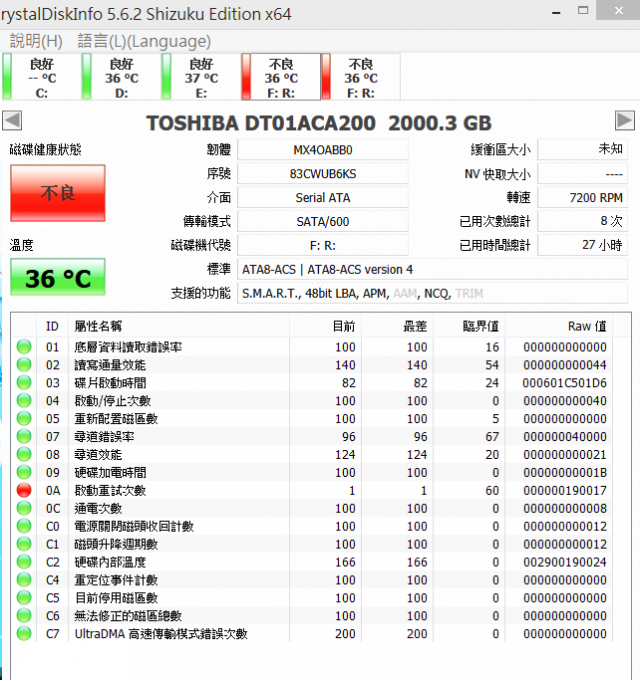This screenshot has width=640, height=681.
Task: Click the UltraDMA 高速傳輸模式錯誤次數 row
Action: [x=312, y=634]
